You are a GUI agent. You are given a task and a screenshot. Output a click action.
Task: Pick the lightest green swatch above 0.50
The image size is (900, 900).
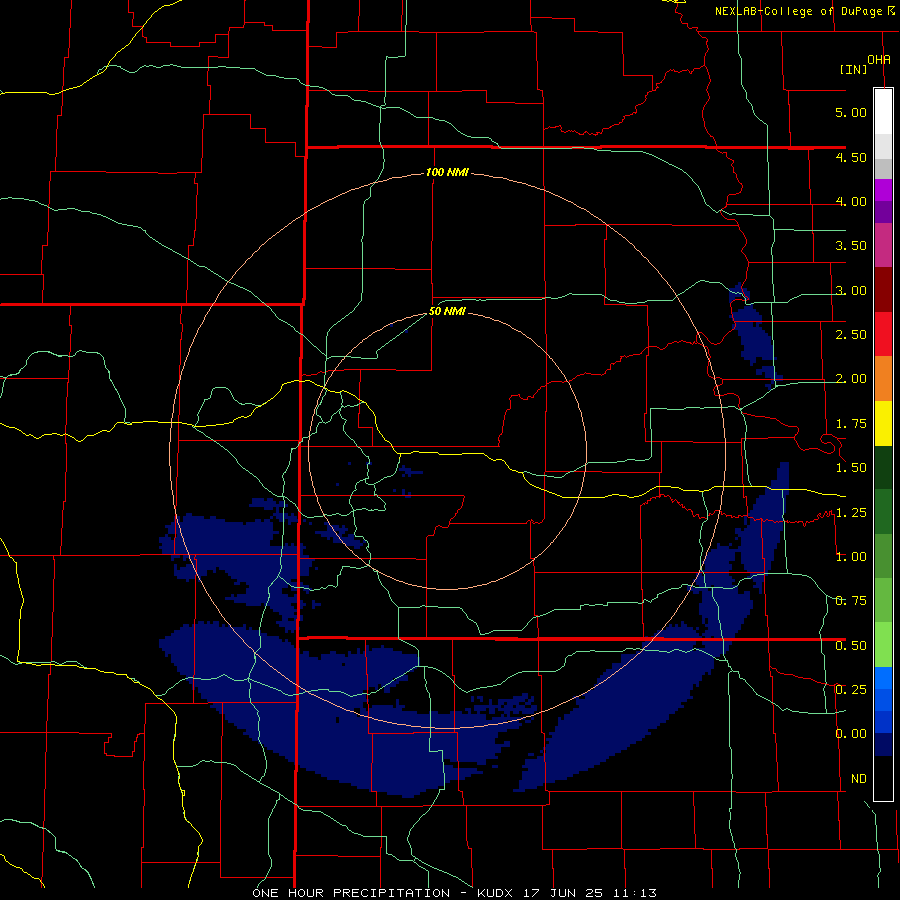[x=883, y=645]
